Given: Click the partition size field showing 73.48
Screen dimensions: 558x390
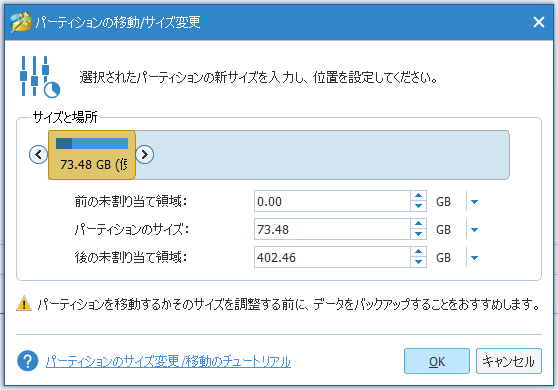Looking at the screenshot, I should (332, 230).
